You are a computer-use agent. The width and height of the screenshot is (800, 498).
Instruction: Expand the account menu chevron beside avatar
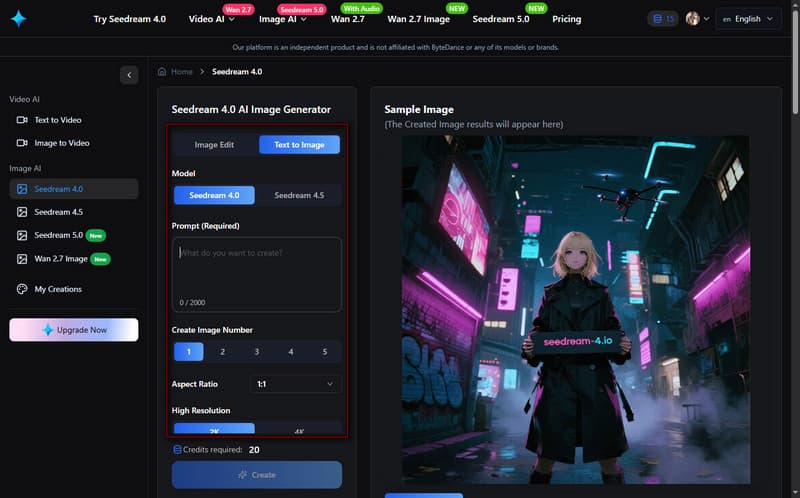click(x=706, y=19)
